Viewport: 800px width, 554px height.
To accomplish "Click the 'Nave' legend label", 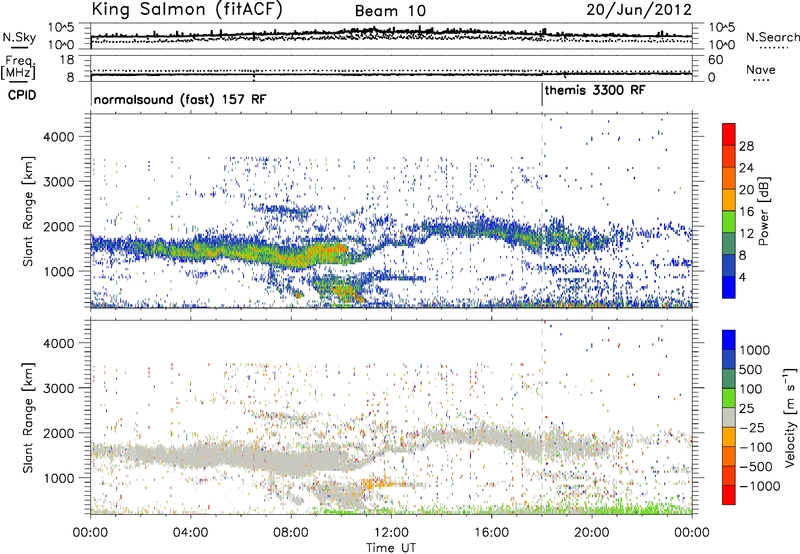I will point(760,69).
